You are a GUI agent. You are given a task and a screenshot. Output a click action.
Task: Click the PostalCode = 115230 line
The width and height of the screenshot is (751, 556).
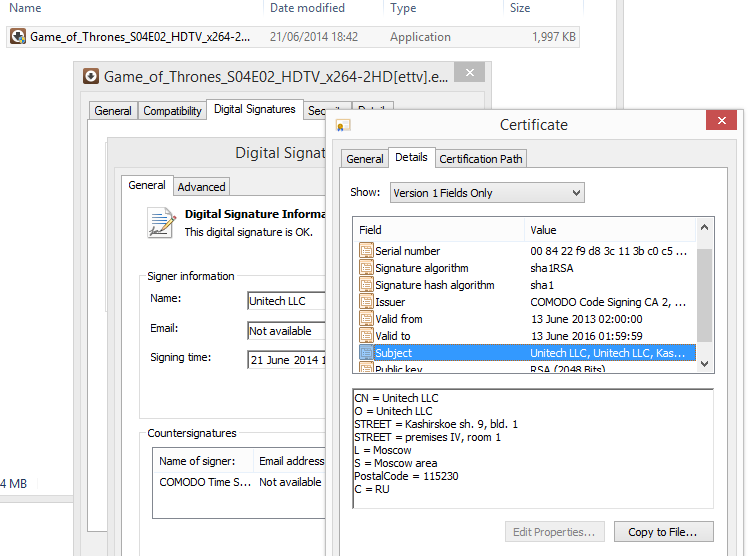(406, 476)
